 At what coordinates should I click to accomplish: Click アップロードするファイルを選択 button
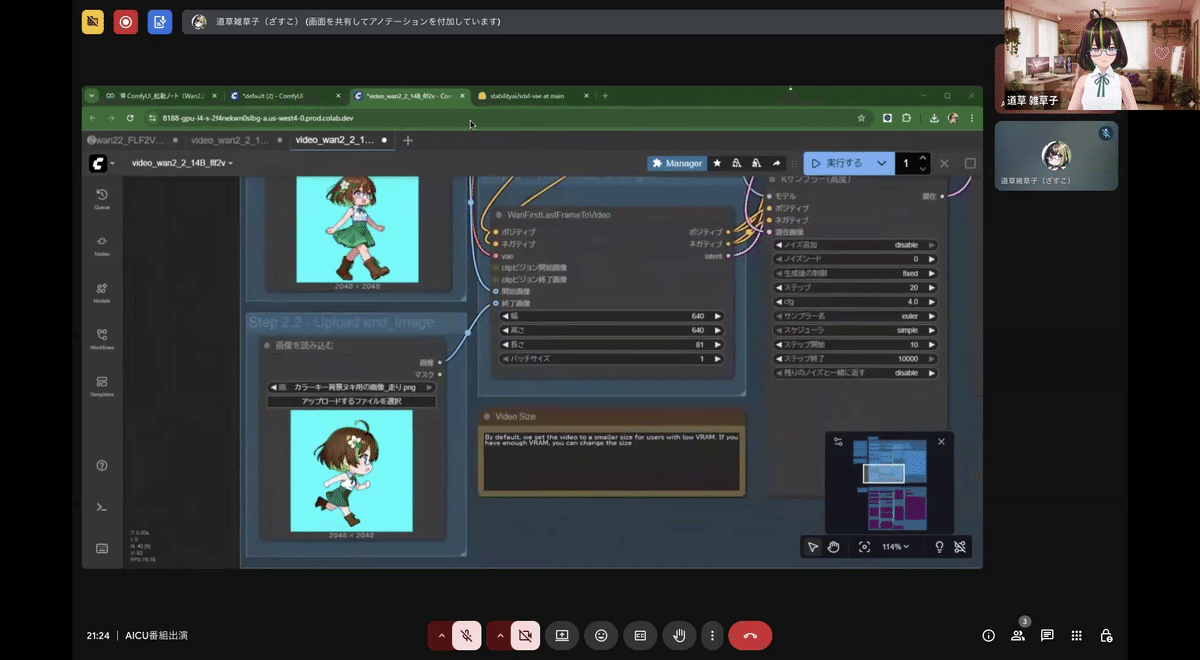[x=351, y=401]
